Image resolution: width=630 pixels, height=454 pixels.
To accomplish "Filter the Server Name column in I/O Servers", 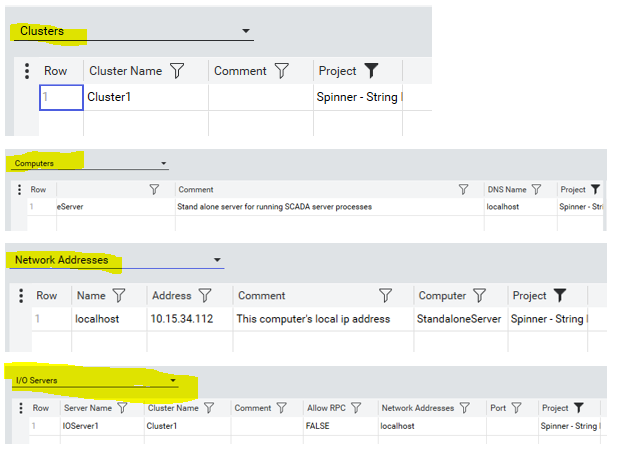I will (x=122, y=408).
